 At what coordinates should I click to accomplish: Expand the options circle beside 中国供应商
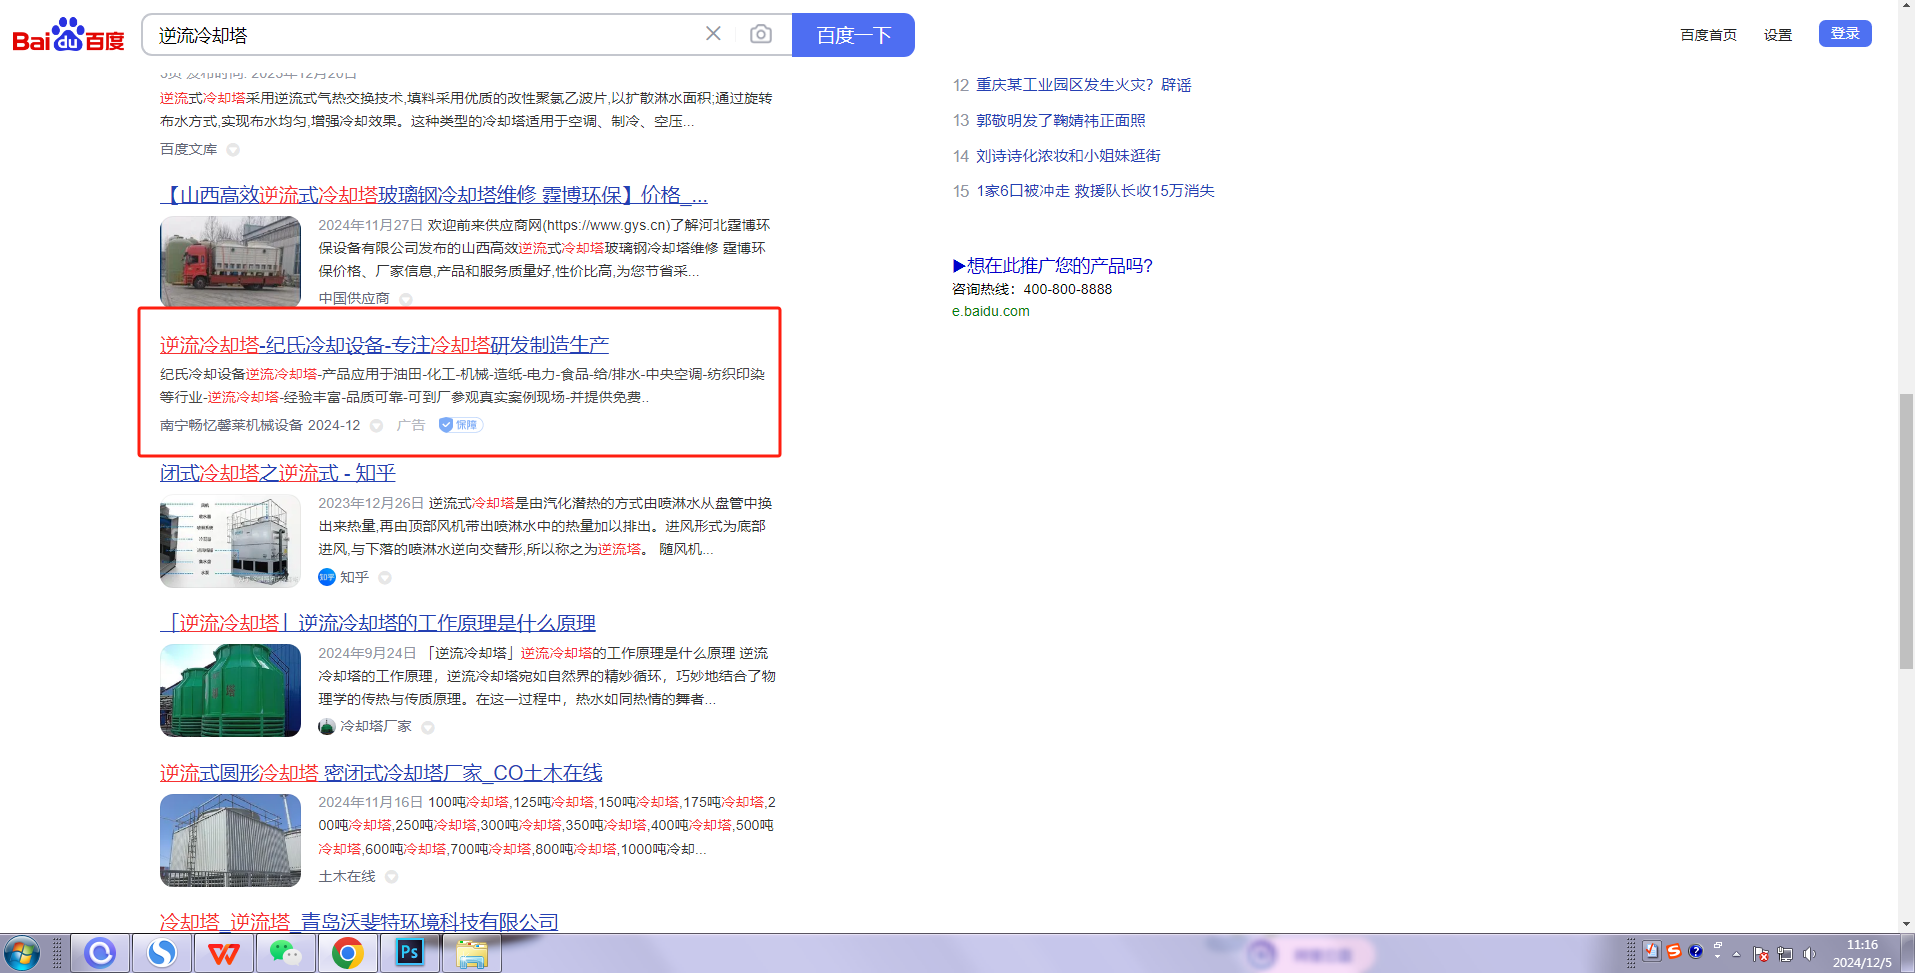tap(406, 299)
